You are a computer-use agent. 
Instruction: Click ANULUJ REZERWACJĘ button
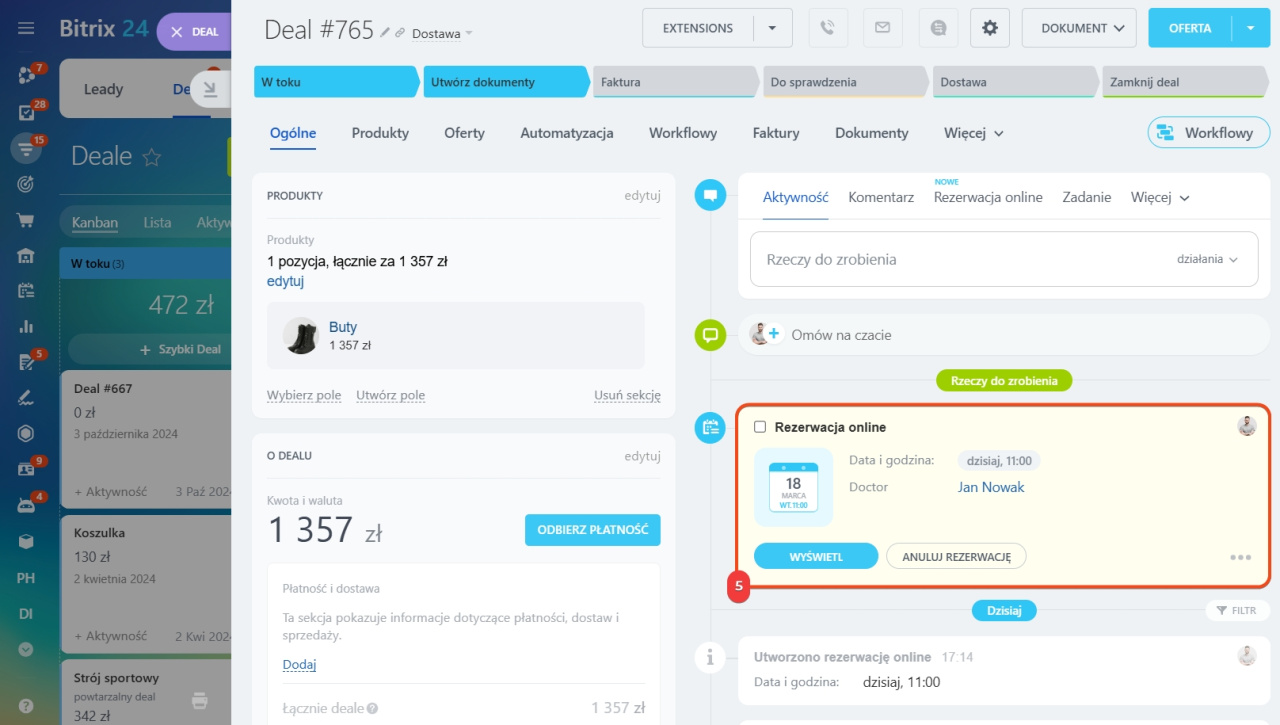[956, 556]
